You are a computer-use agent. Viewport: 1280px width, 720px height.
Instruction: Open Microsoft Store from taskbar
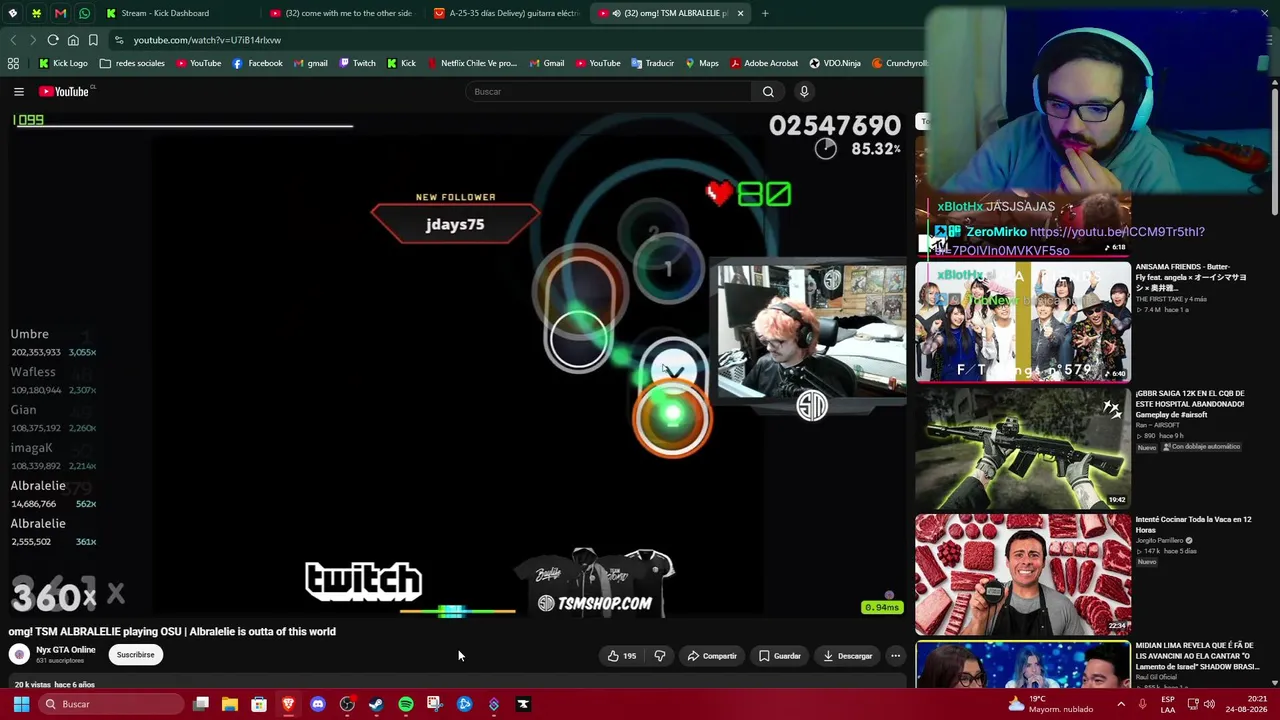259,704
